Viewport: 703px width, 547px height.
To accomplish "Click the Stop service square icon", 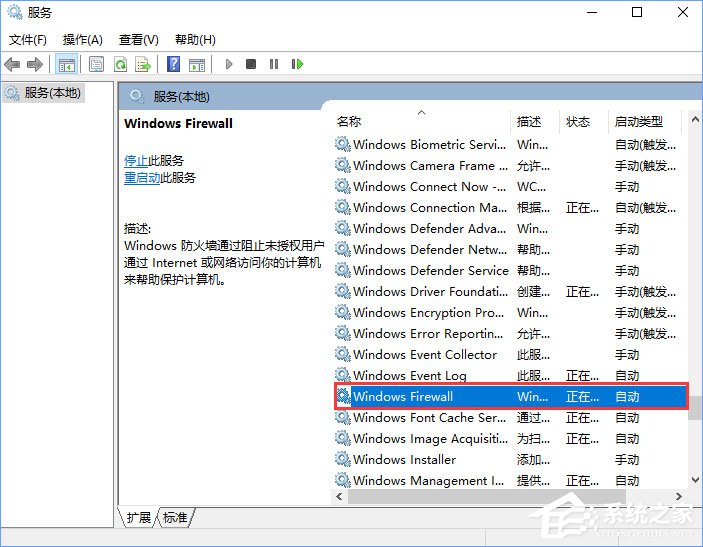I will click(251, 64).
